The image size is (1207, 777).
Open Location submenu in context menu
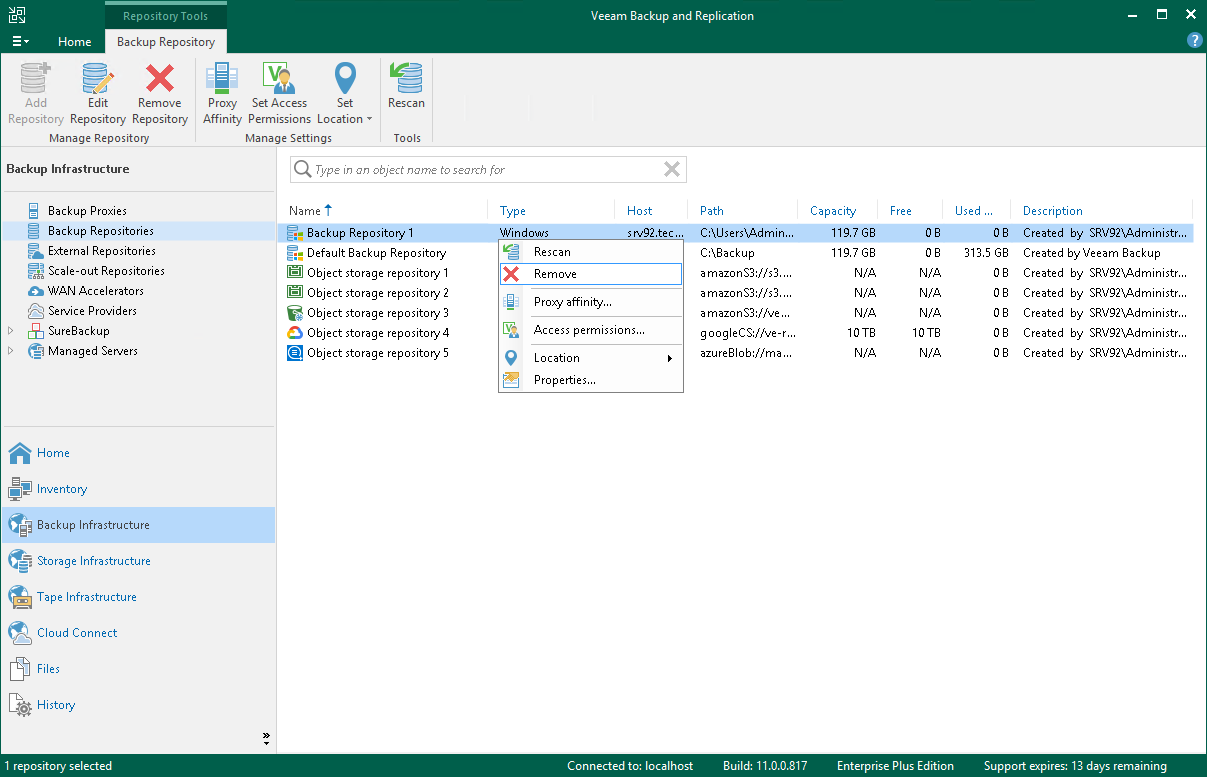[591, 358]
